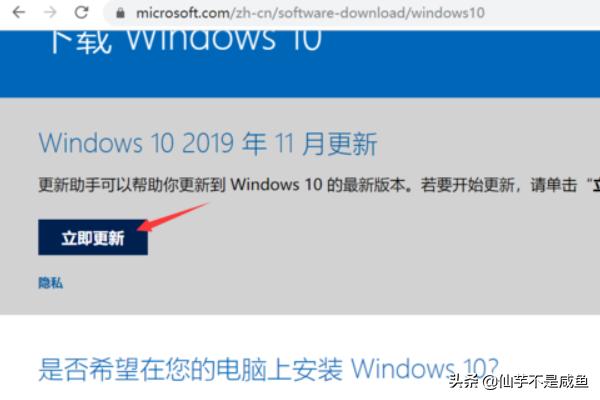The image size is (600, 400).
Task: Click the browser forward arrow
Action: pyautogui.click(x=50, y=13)
